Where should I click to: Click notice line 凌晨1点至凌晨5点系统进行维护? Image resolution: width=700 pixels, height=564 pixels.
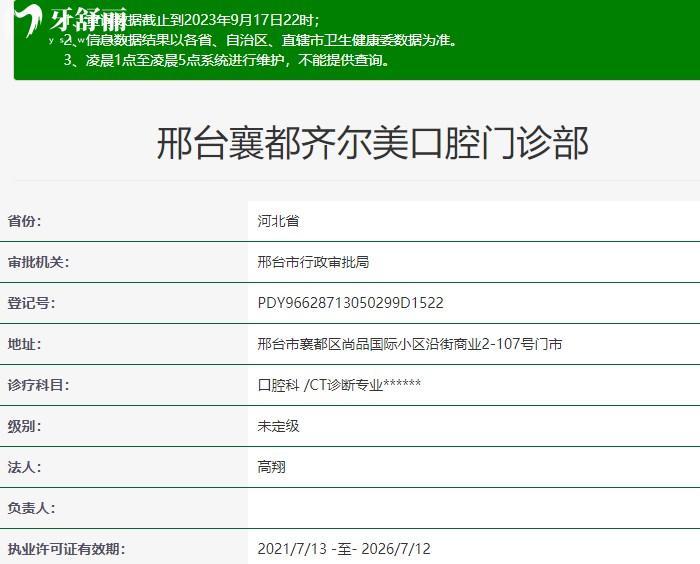(227, 60)
